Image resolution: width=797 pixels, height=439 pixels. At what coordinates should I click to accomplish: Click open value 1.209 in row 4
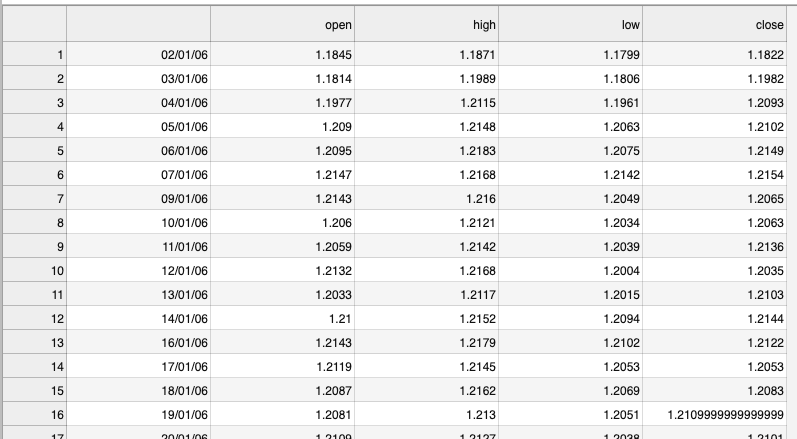283,127
